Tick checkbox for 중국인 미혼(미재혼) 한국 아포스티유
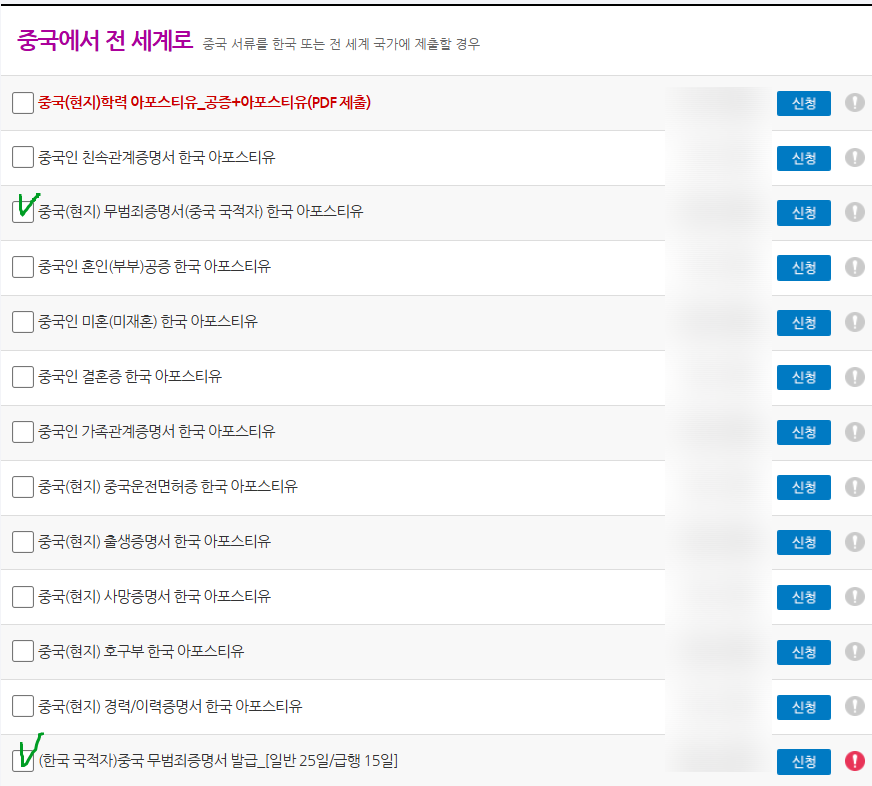Viewport: 872px width, 786px height. click(x=23, y=322)
